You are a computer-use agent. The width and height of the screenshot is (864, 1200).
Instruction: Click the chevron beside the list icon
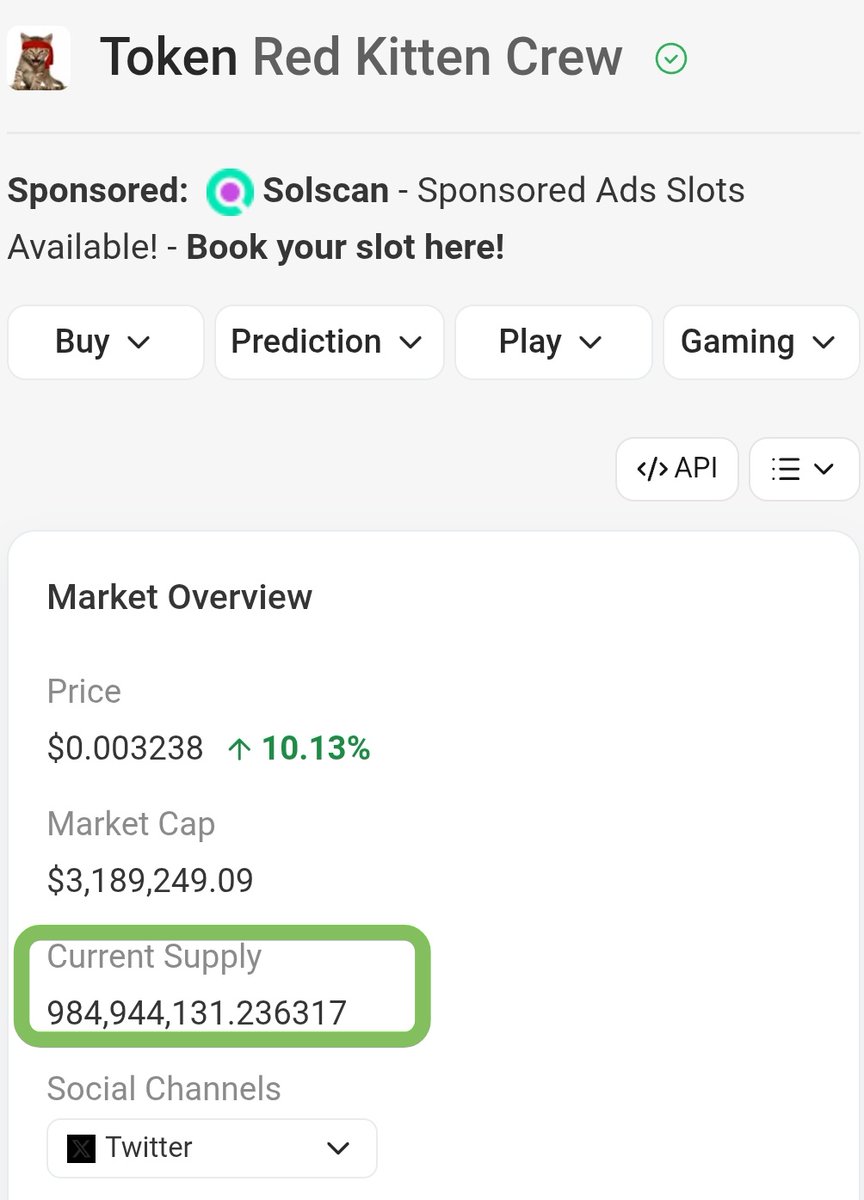click(x=824, y=469)
